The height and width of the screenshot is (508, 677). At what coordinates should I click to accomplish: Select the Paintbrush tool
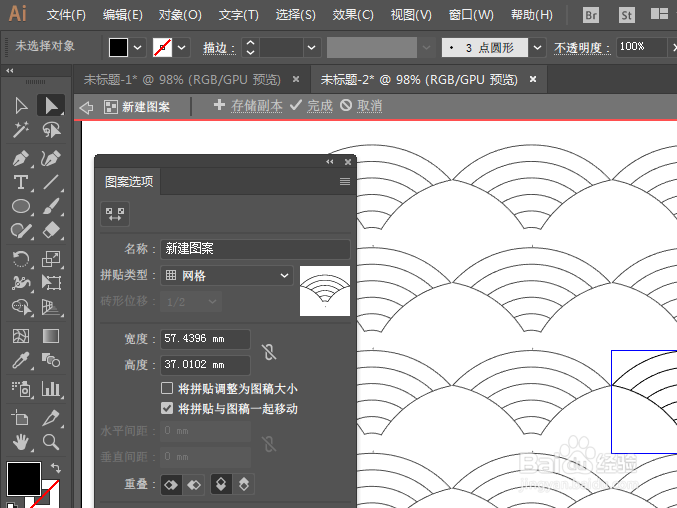coord(51,206)
